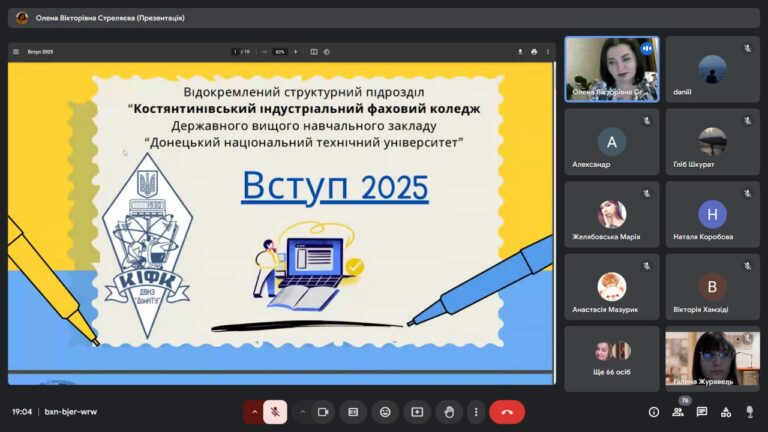Viewport: 768px width, 432px height.
Task: Open meeting details info icon
Action: [654, 412]
